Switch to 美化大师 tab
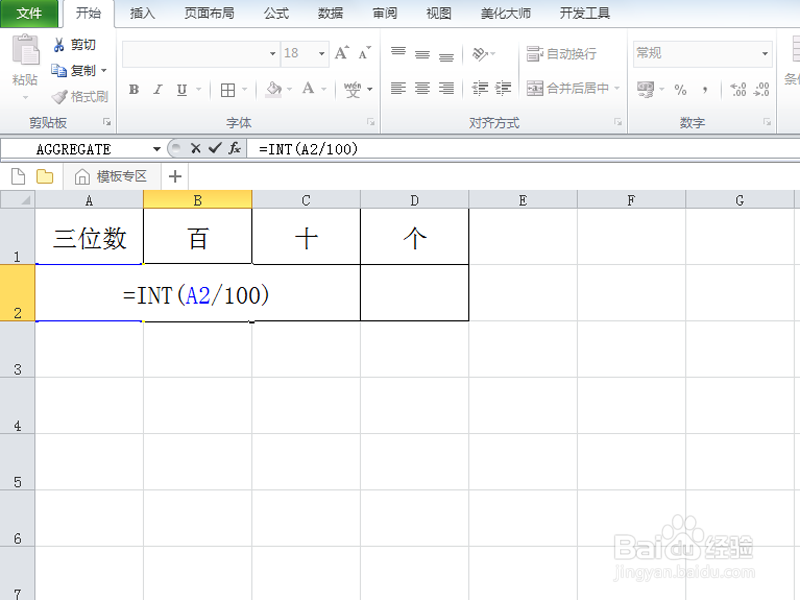Viewport: 800px width, 600px height. [x=506, y=13]
